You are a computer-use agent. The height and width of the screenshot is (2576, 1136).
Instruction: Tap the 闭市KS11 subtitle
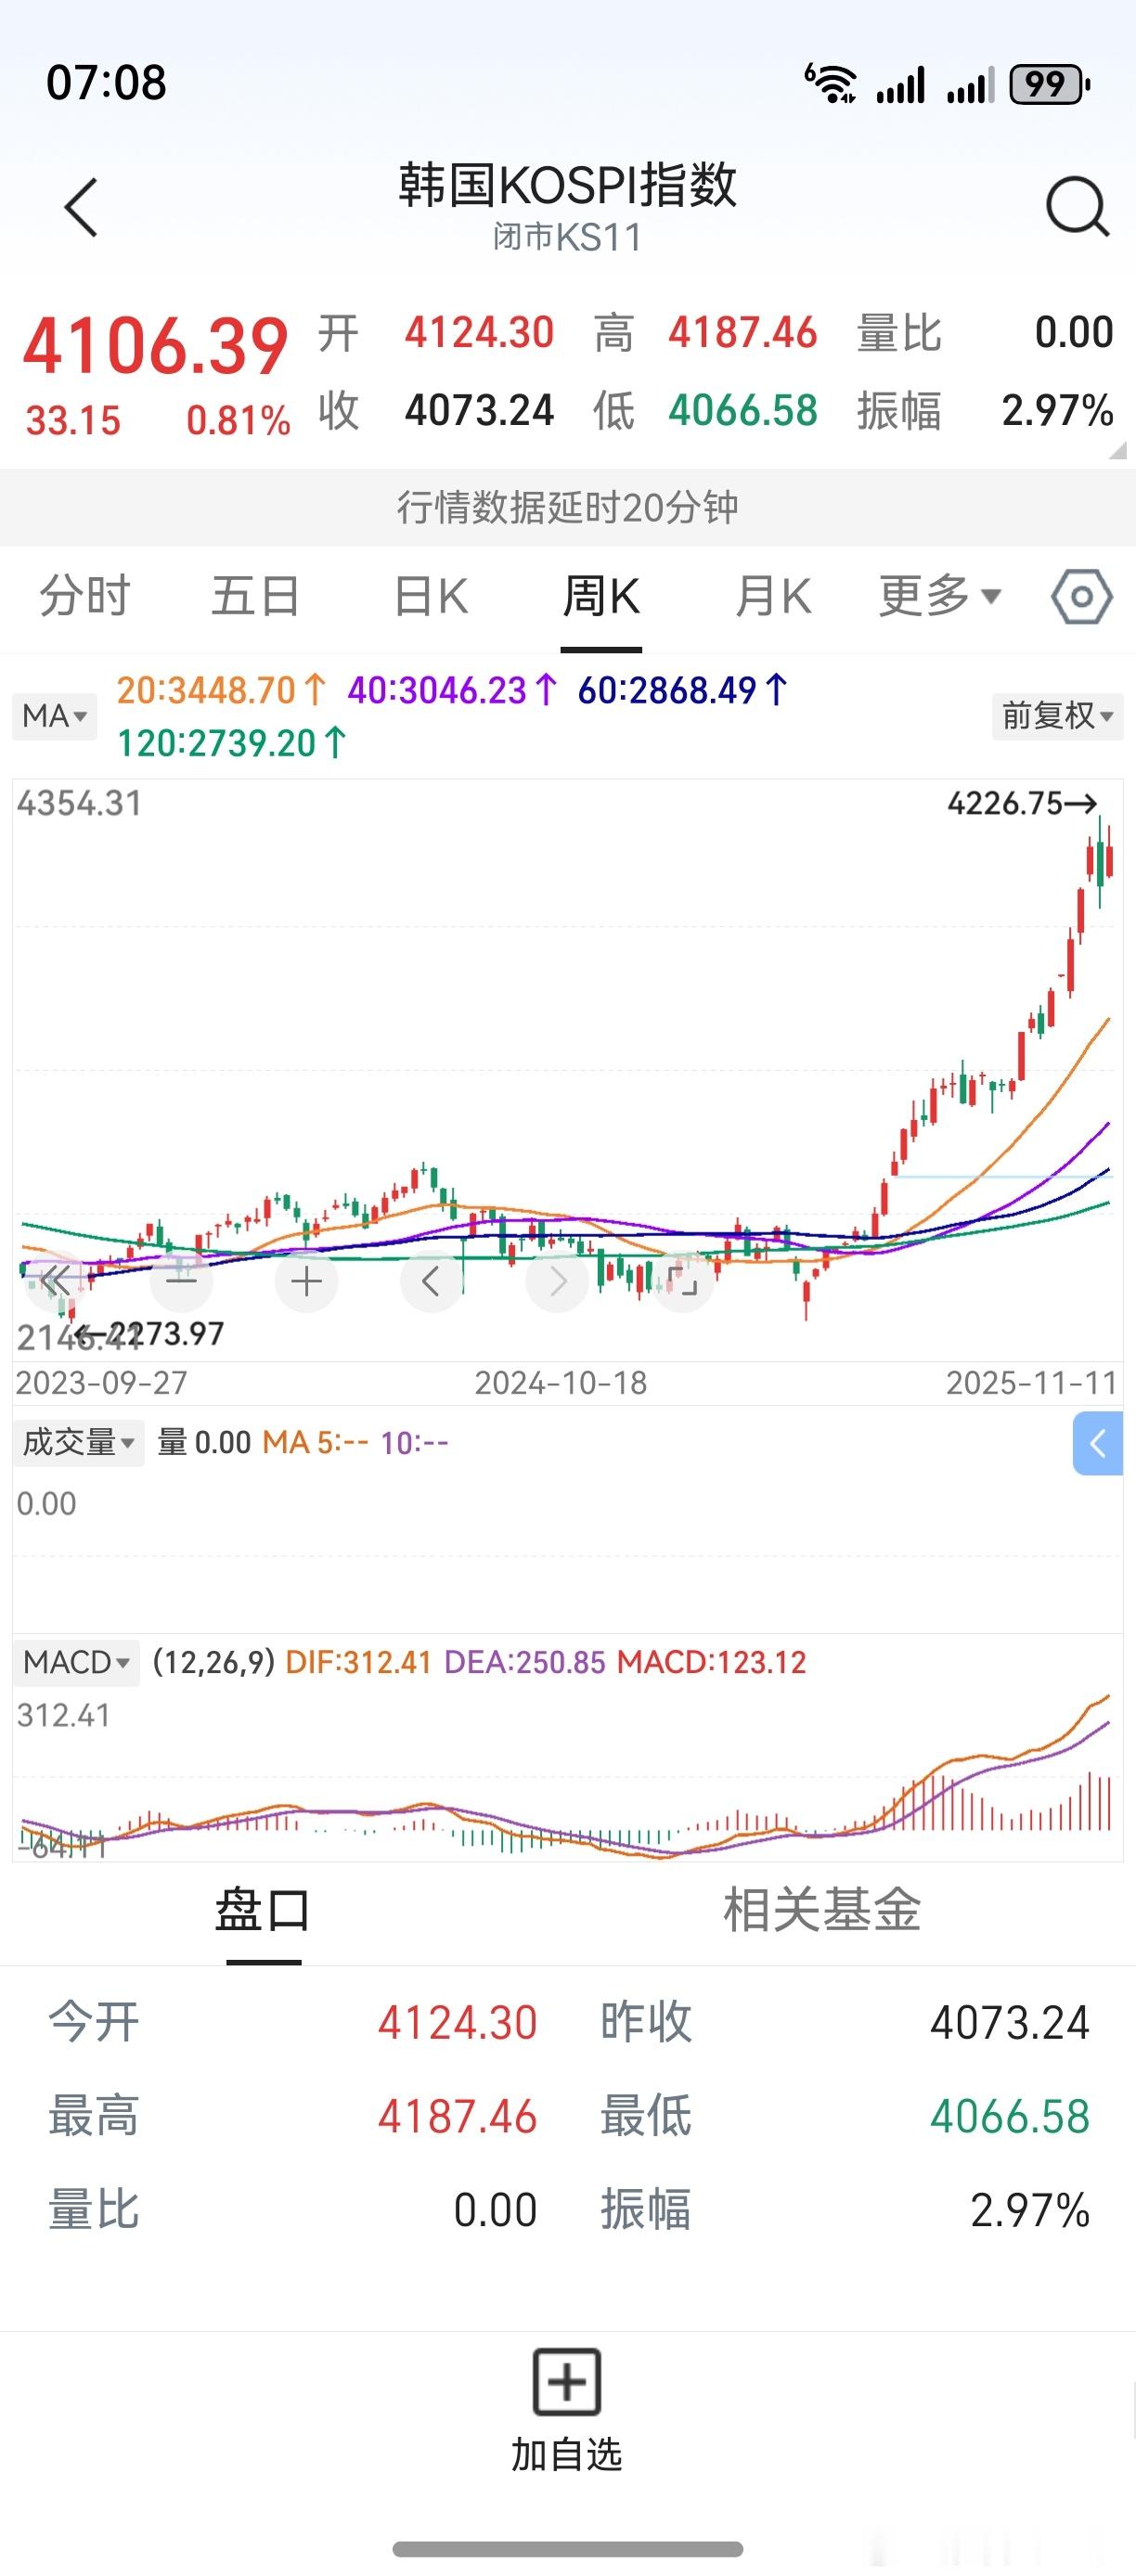567,237
